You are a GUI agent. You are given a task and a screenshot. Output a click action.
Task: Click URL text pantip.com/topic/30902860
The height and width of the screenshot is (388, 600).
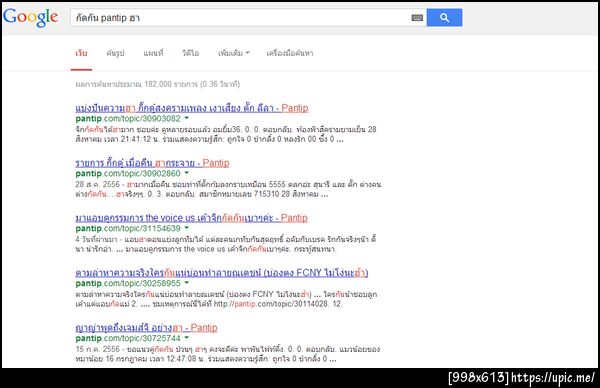pyautogui.click(x=128, y=173)
